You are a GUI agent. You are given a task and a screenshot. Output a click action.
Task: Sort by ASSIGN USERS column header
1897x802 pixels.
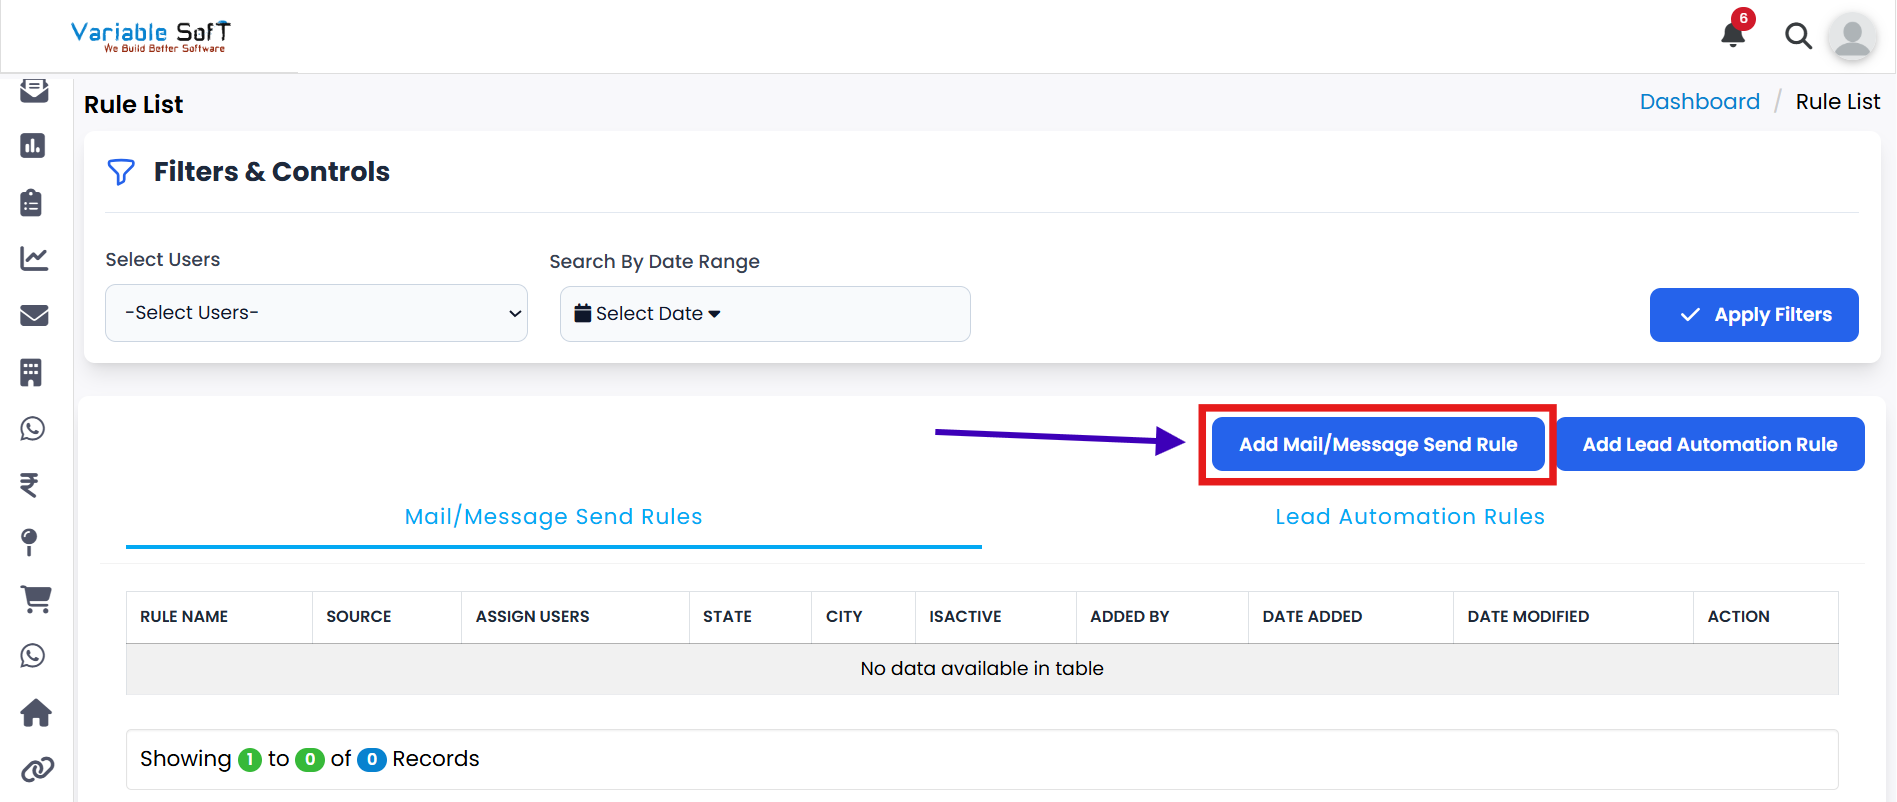(575, 617)
